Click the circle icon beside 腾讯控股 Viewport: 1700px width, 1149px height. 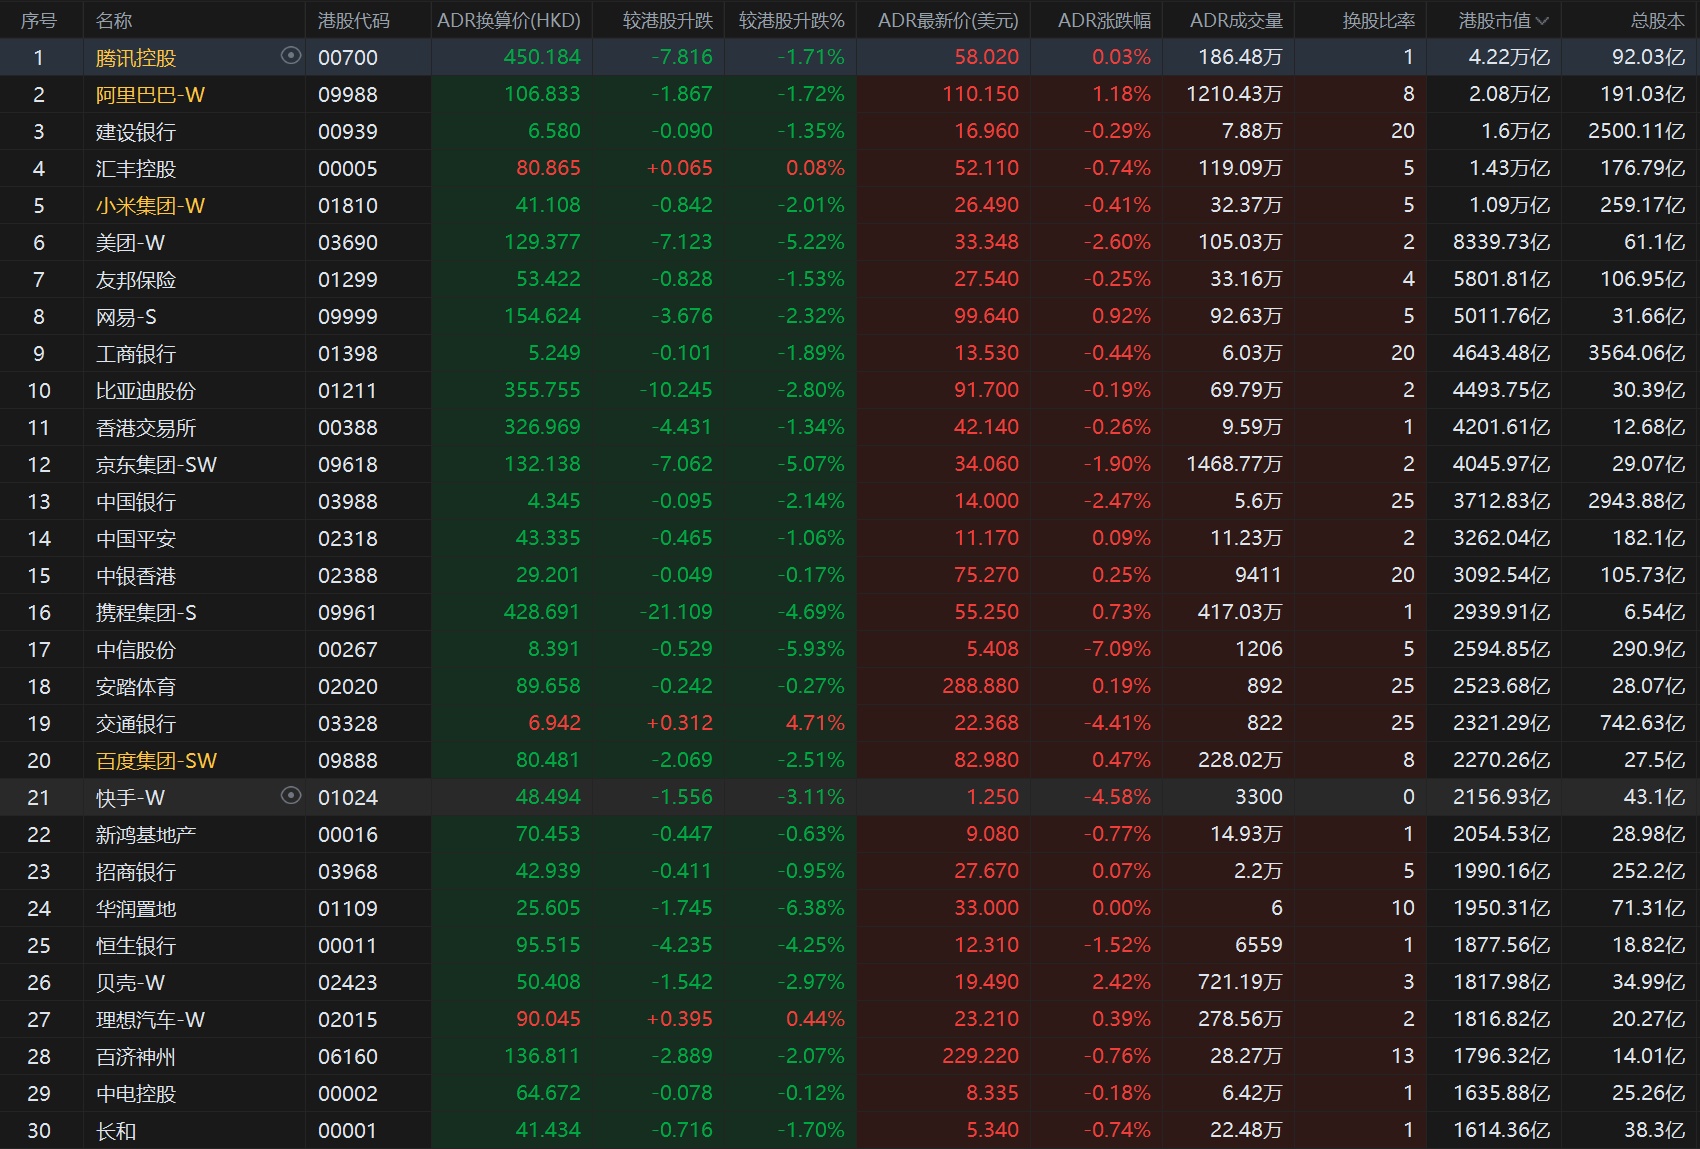[291, 56]
